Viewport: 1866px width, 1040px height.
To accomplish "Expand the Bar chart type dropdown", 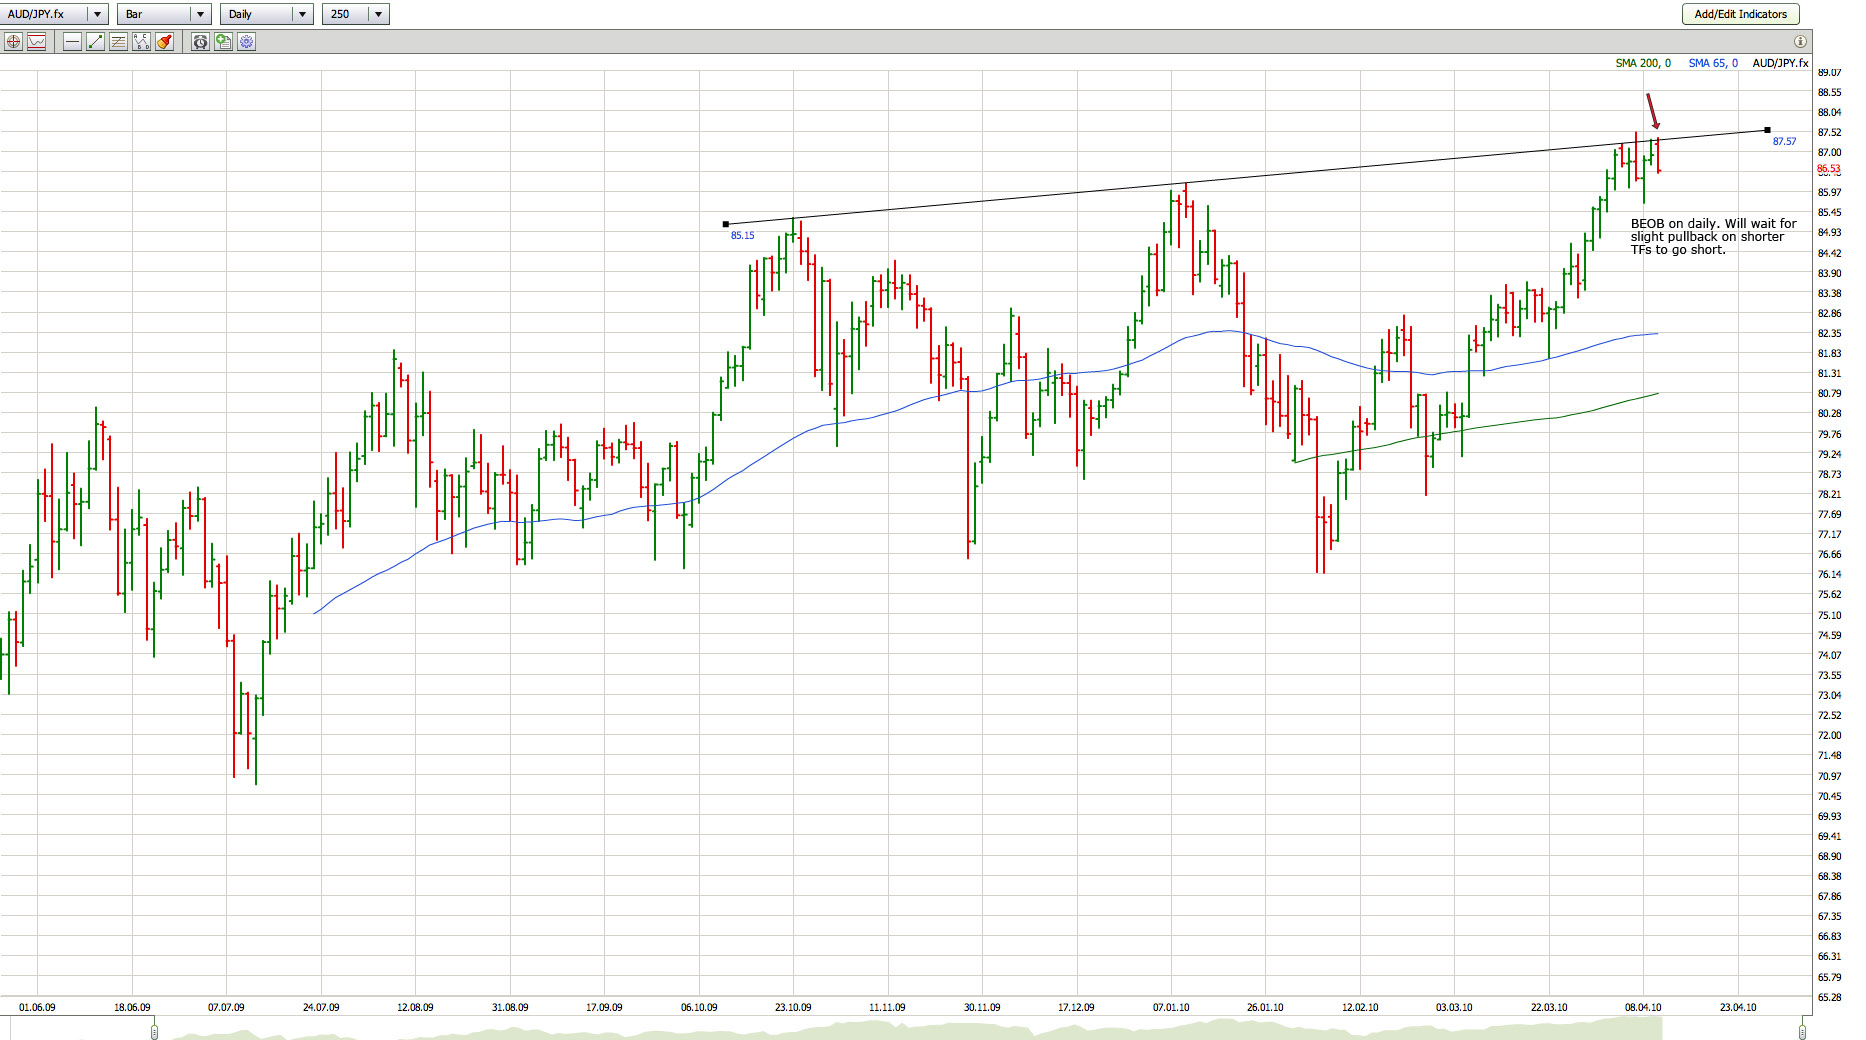I will (x=200, y=14).
